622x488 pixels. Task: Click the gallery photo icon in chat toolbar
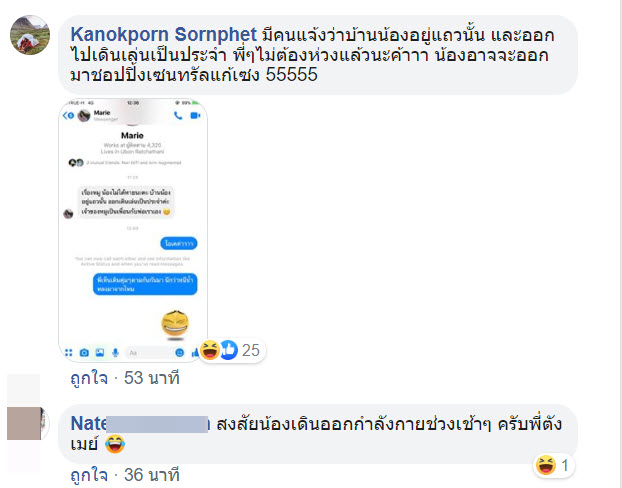[100, 352]
